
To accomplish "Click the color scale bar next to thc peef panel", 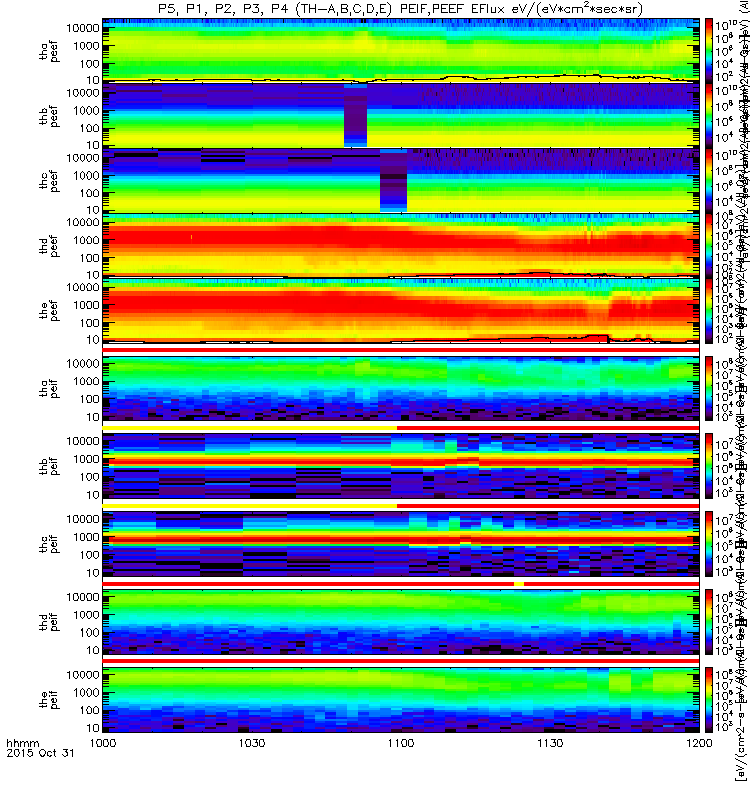I will tap(709, 180).
